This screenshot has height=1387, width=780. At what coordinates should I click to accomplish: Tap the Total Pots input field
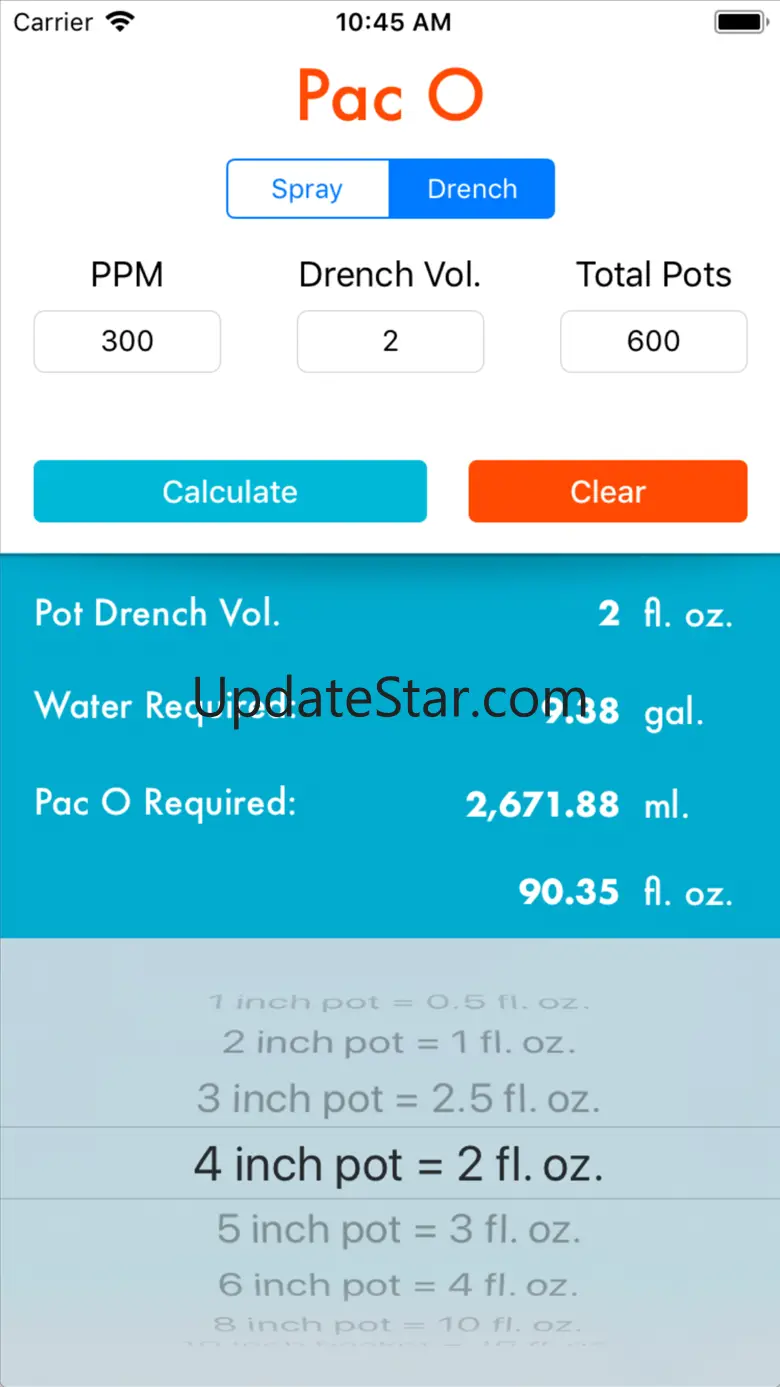coord(653,341)
